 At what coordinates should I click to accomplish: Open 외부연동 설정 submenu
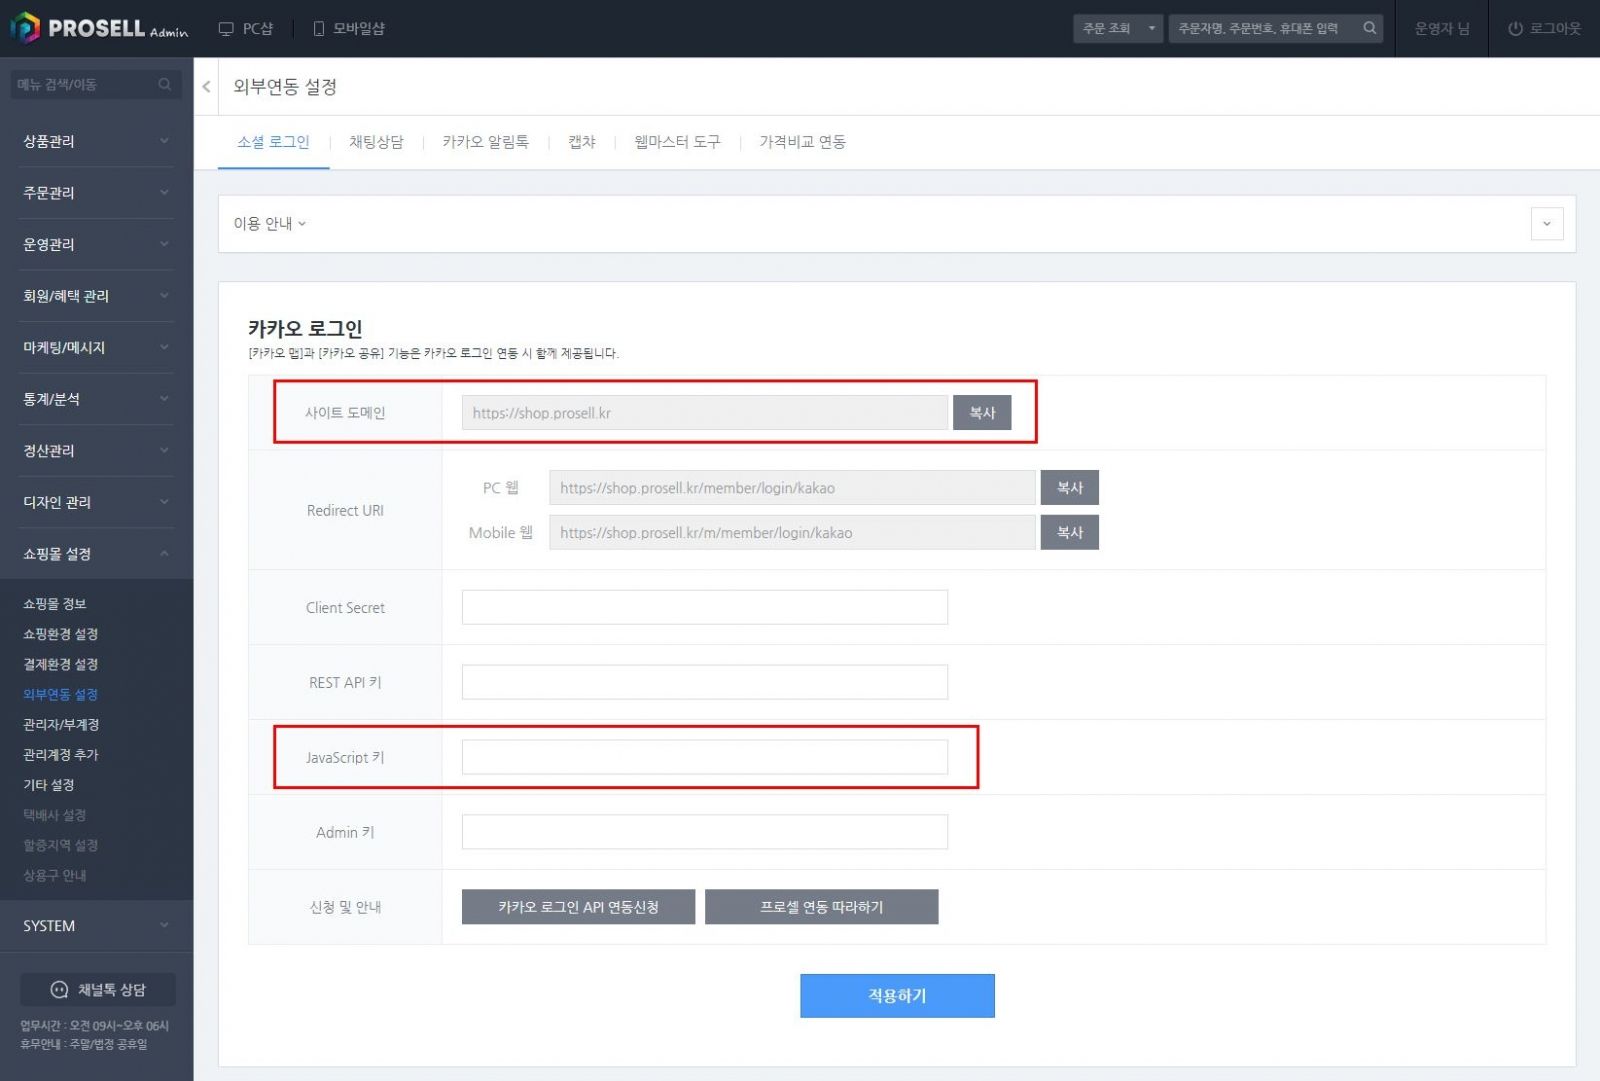click(61, 694)
